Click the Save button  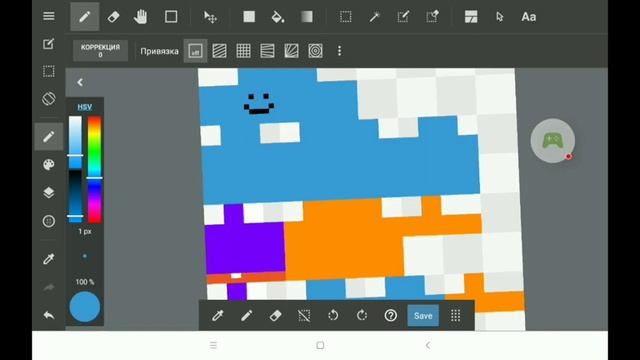(x=423, y=316)
